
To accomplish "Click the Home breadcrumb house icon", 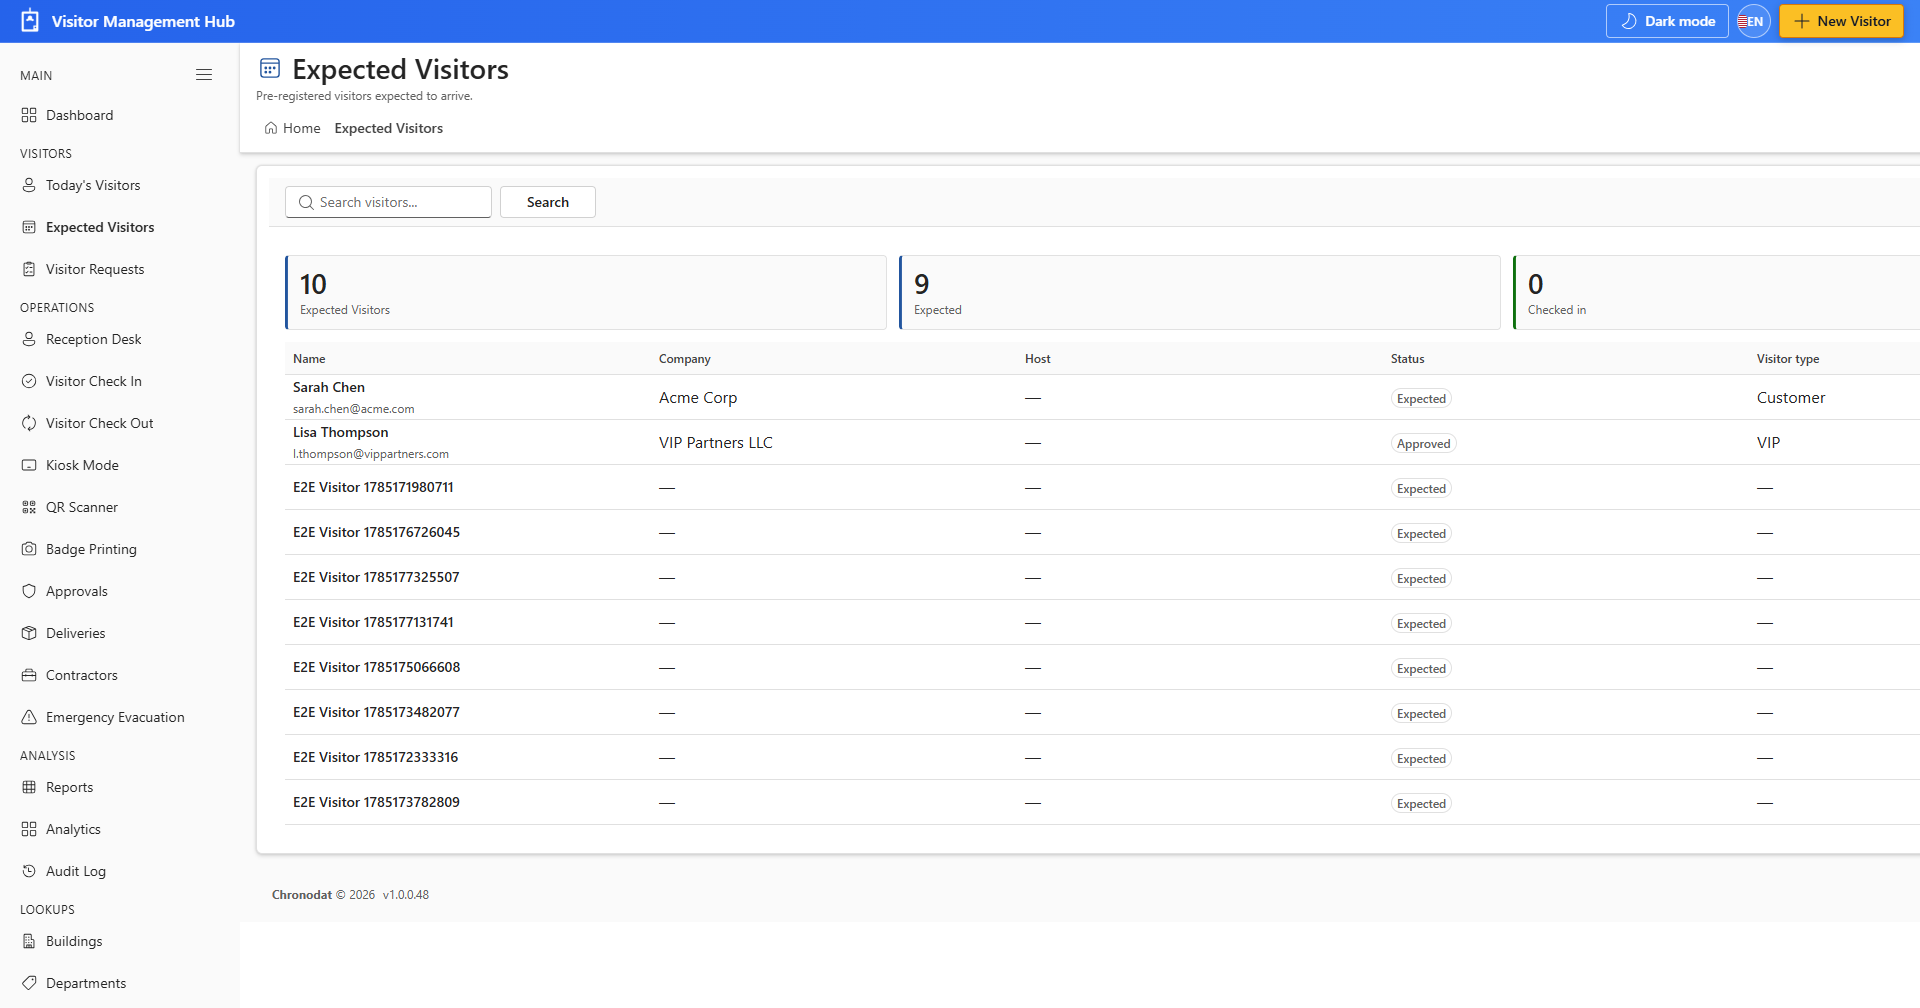I will 271,128.
